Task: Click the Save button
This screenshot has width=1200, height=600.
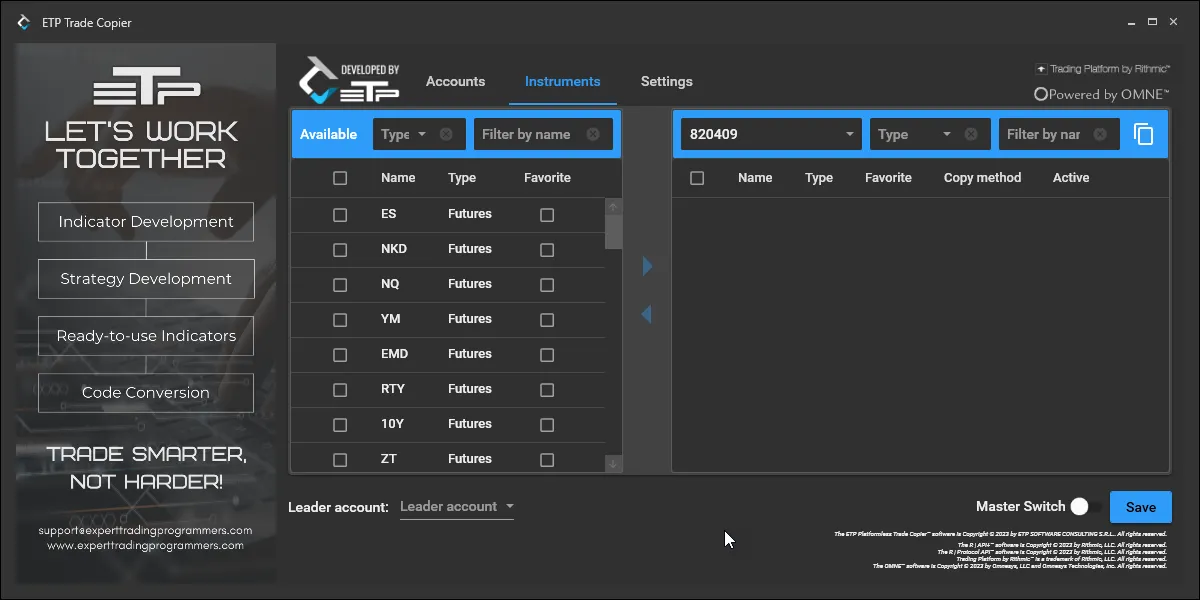Action: (x=1141, y=507)
